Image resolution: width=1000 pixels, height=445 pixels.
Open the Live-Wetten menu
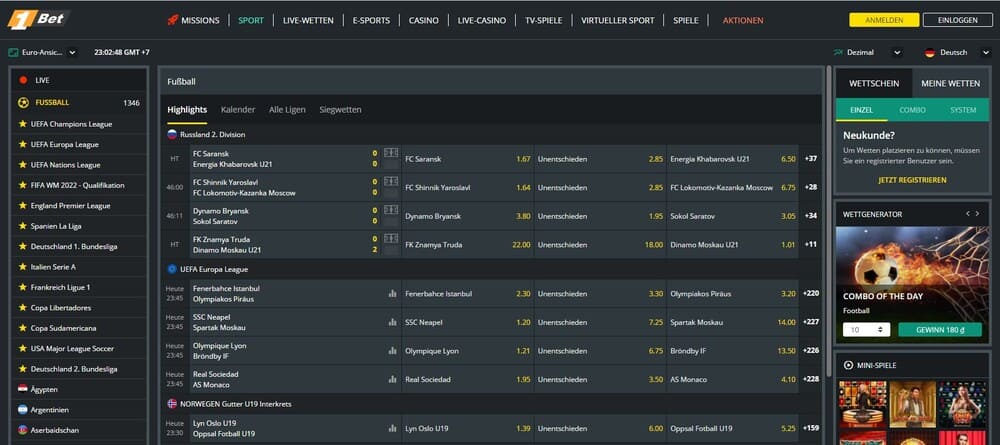coord(308,20)
